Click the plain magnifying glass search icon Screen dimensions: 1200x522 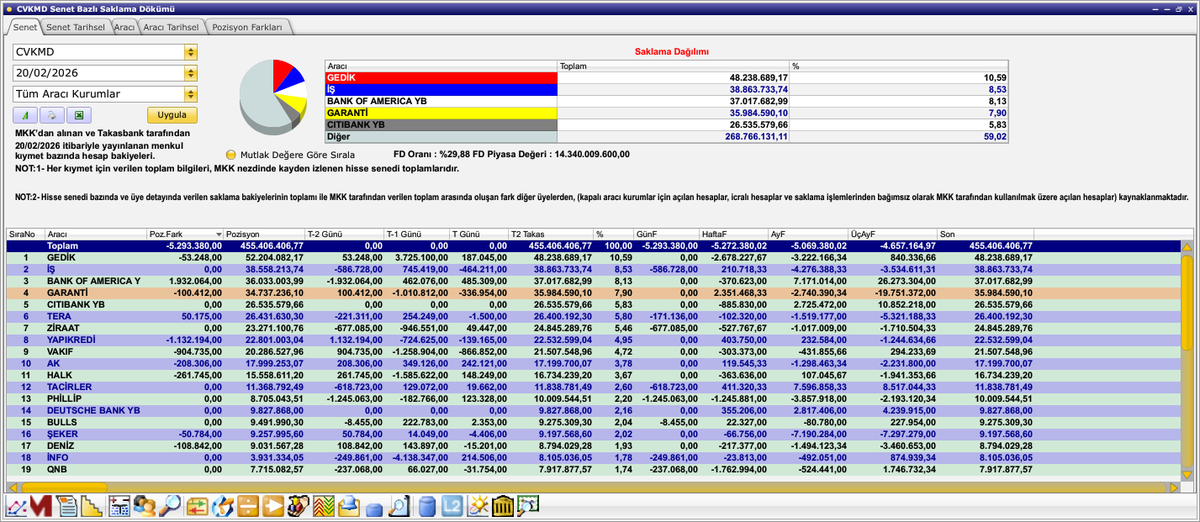[x=170, y=507]
